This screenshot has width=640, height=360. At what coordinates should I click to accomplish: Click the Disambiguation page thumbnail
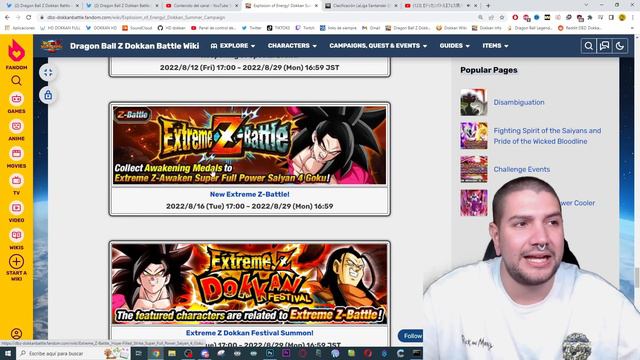(x=474, y=102)
